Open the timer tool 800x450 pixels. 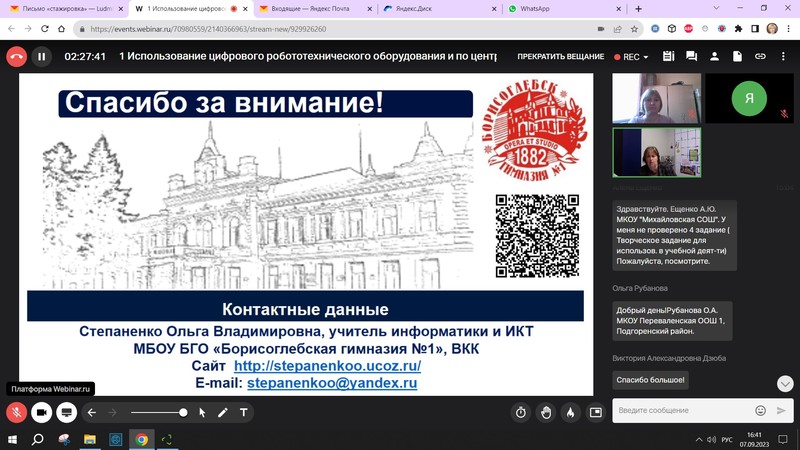(x=521, y=412)
